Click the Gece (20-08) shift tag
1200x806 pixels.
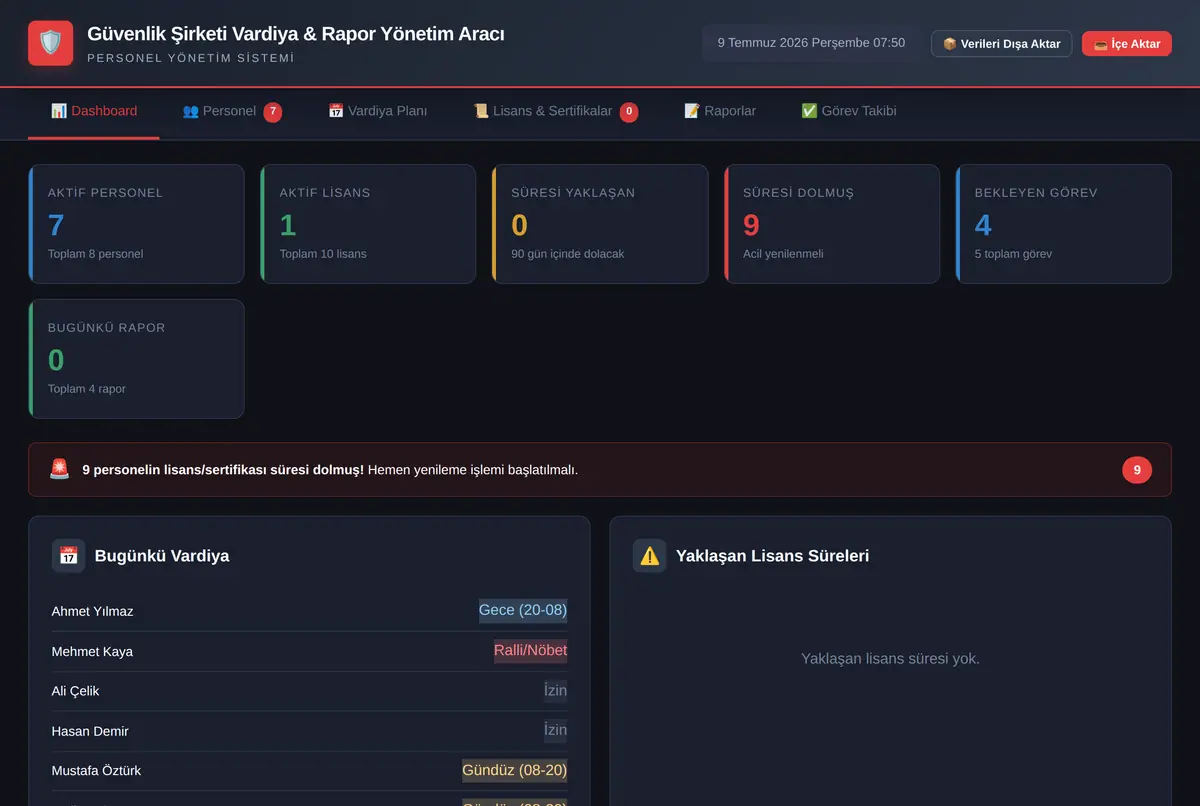(x=523, y=610)
